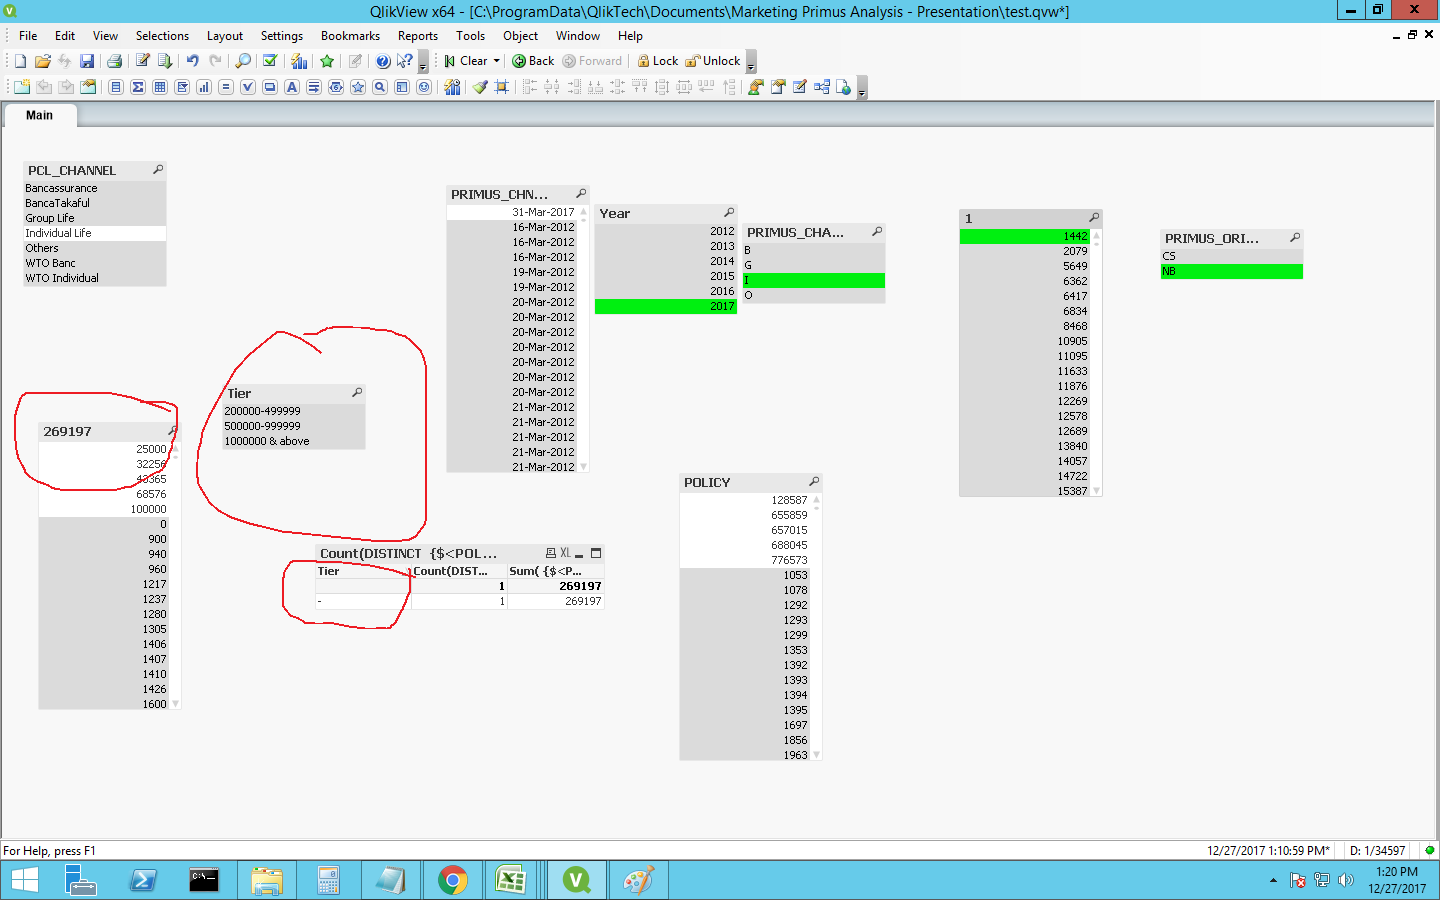Select Bancassurance in PCL_CHANNEL list
The width and height of the screenshot is (1440, 900).
point(95,188)
